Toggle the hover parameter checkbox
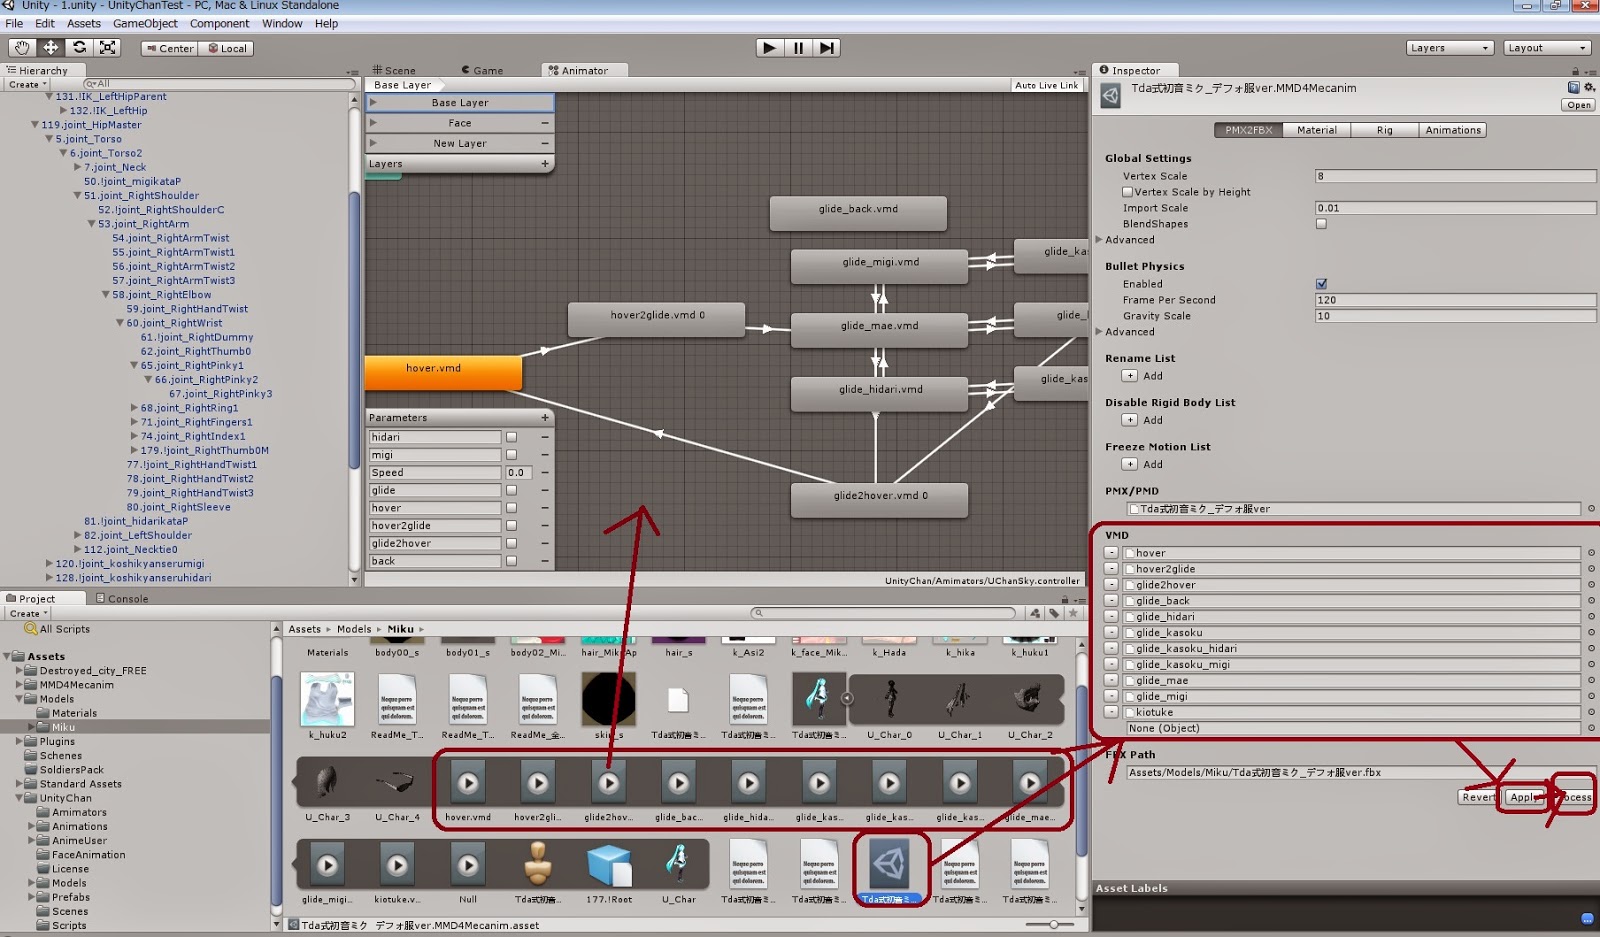Image resolution: width=1600 pixels, height=937 pixels. (511, 508)
